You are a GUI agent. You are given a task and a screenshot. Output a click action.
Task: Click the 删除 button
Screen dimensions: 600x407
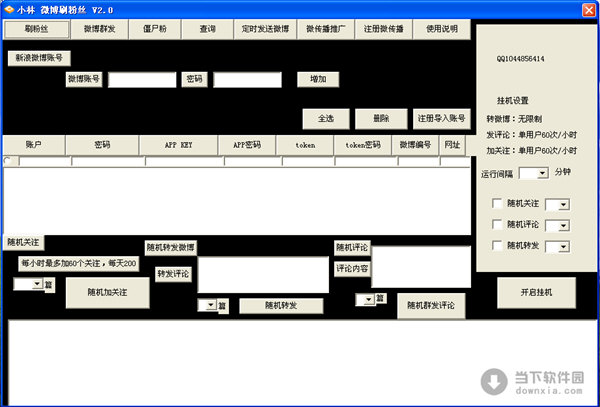coord(381,119)
